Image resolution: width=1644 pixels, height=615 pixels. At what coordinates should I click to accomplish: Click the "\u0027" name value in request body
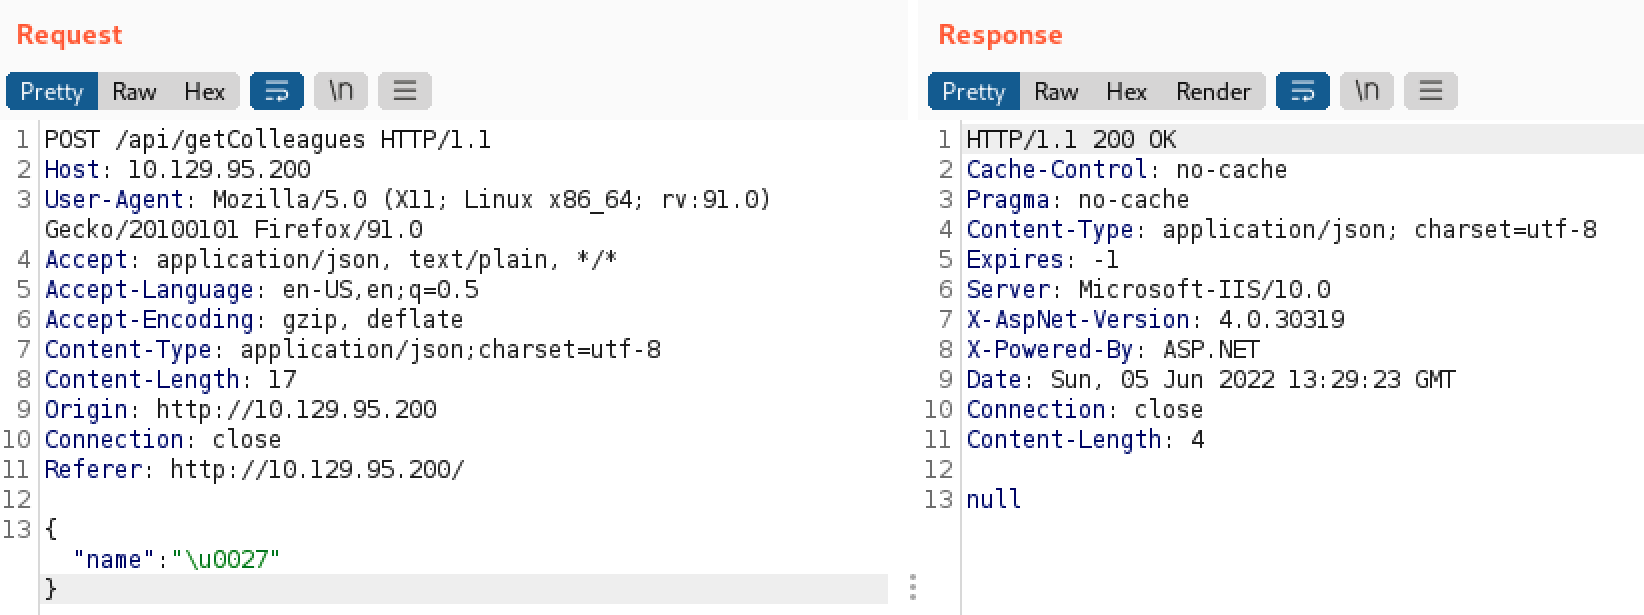(x=225, y=559)
